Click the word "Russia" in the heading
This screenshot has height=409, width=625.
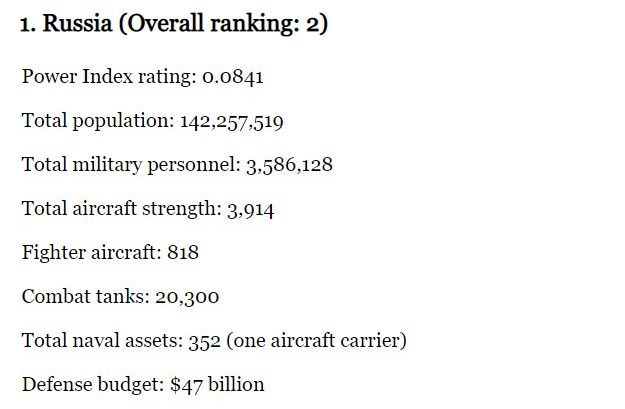click(76, 24)
